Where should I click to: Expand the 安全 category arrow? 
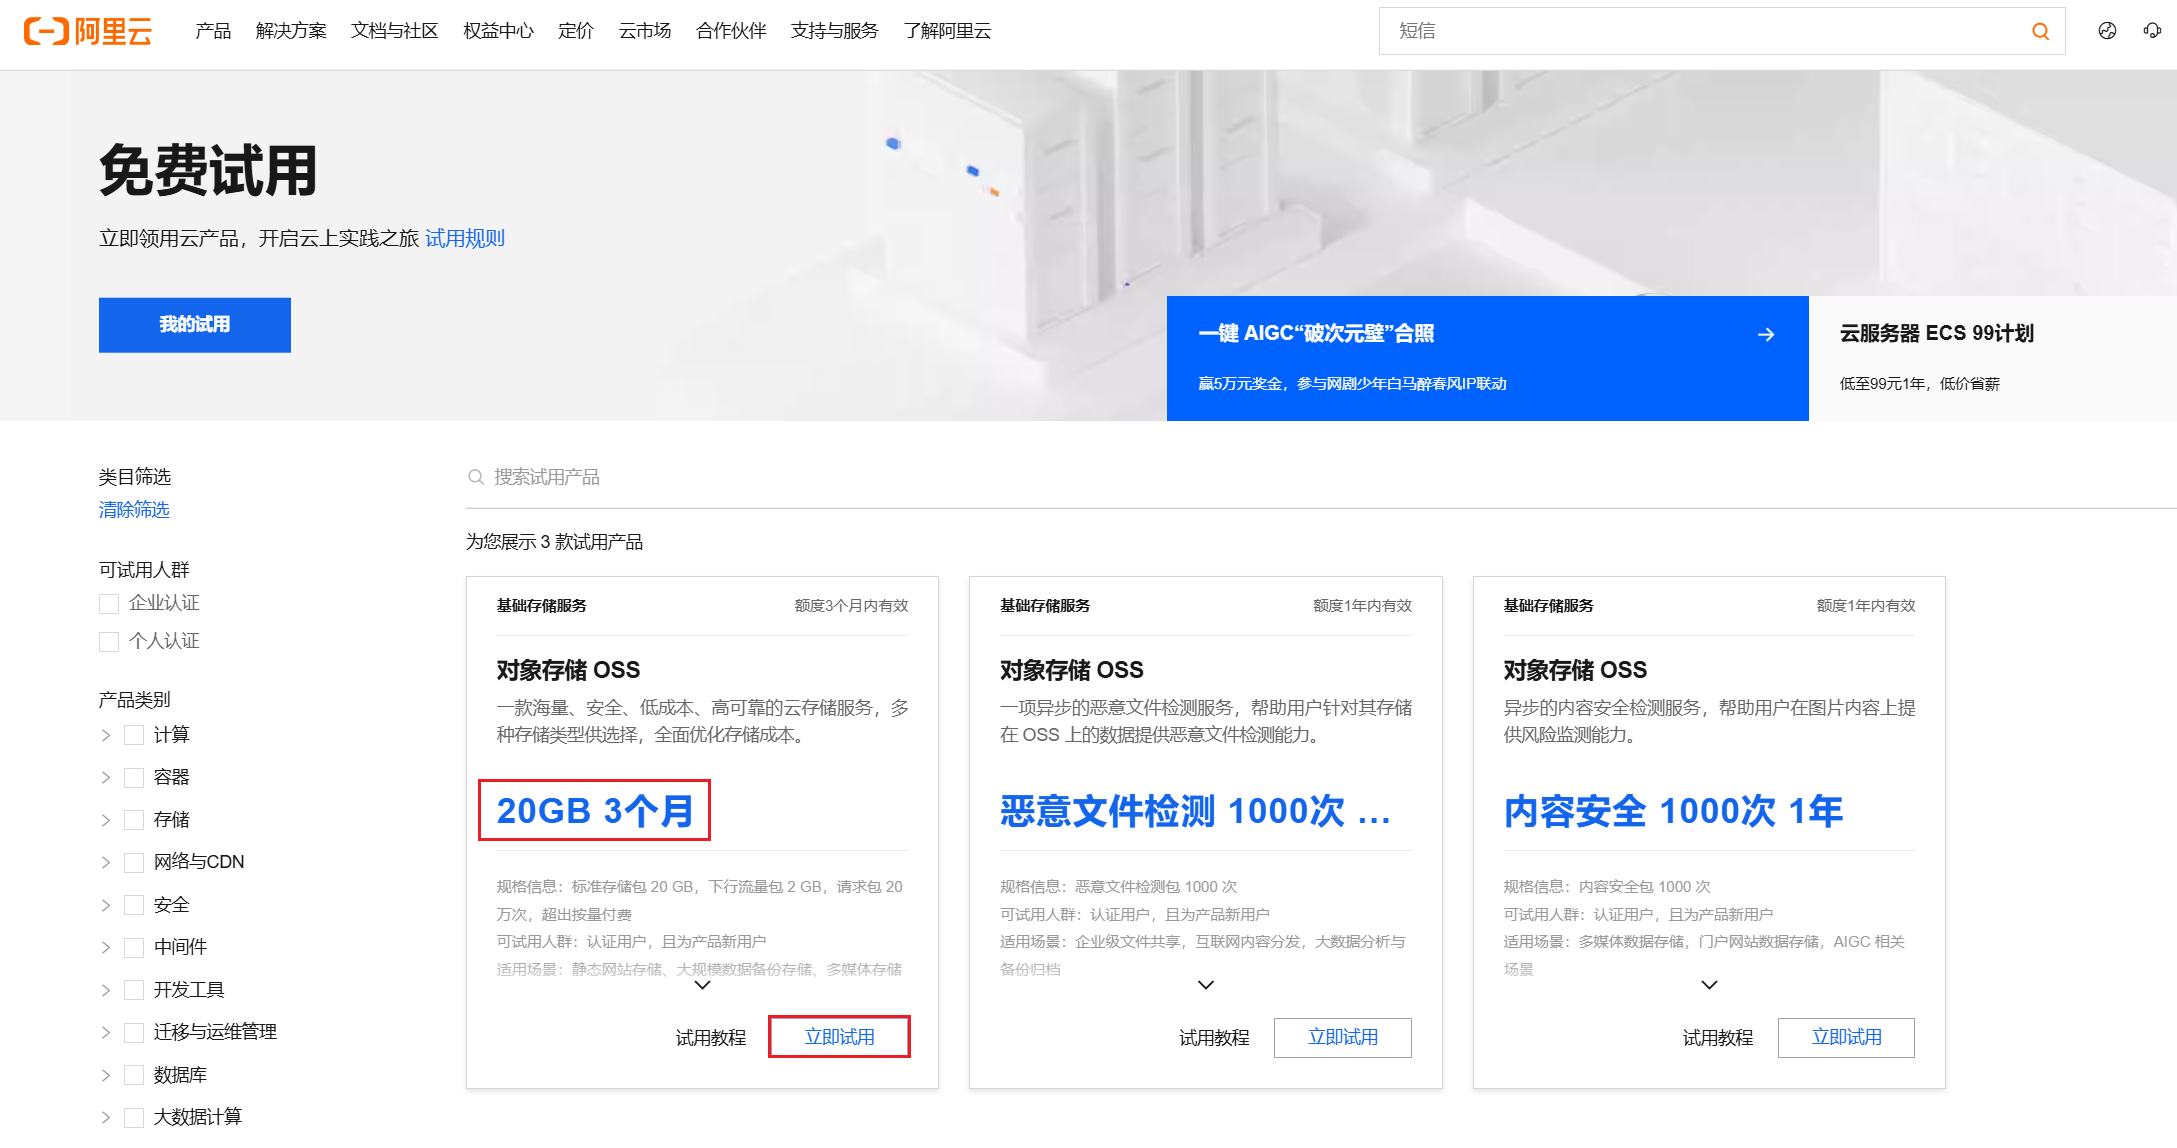106,905
